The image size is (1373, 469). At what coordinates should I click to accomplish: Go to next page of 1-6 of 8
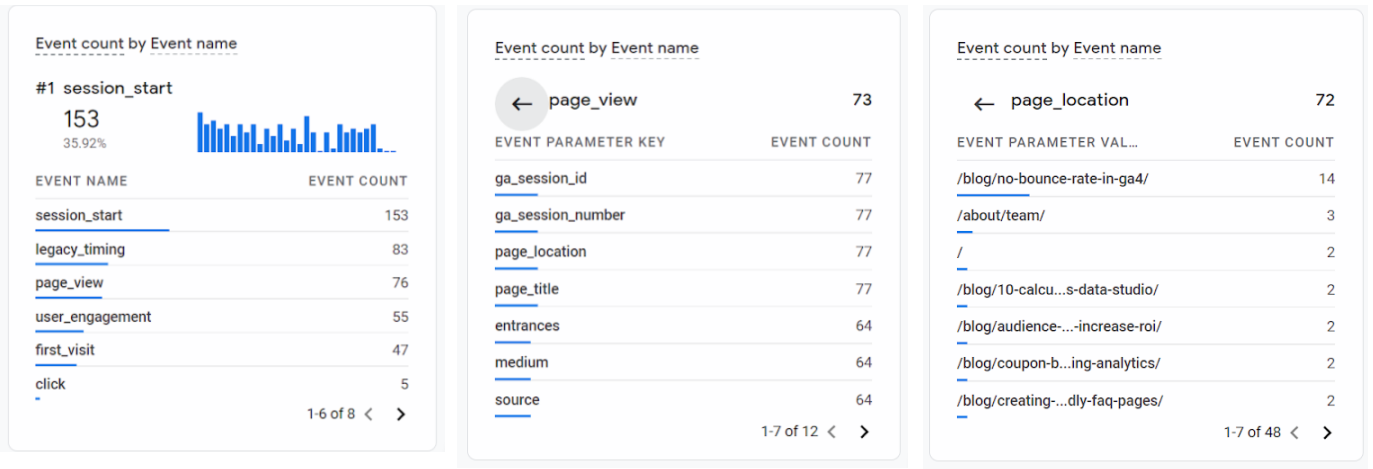pyautogui.click(x=401, y=414)
